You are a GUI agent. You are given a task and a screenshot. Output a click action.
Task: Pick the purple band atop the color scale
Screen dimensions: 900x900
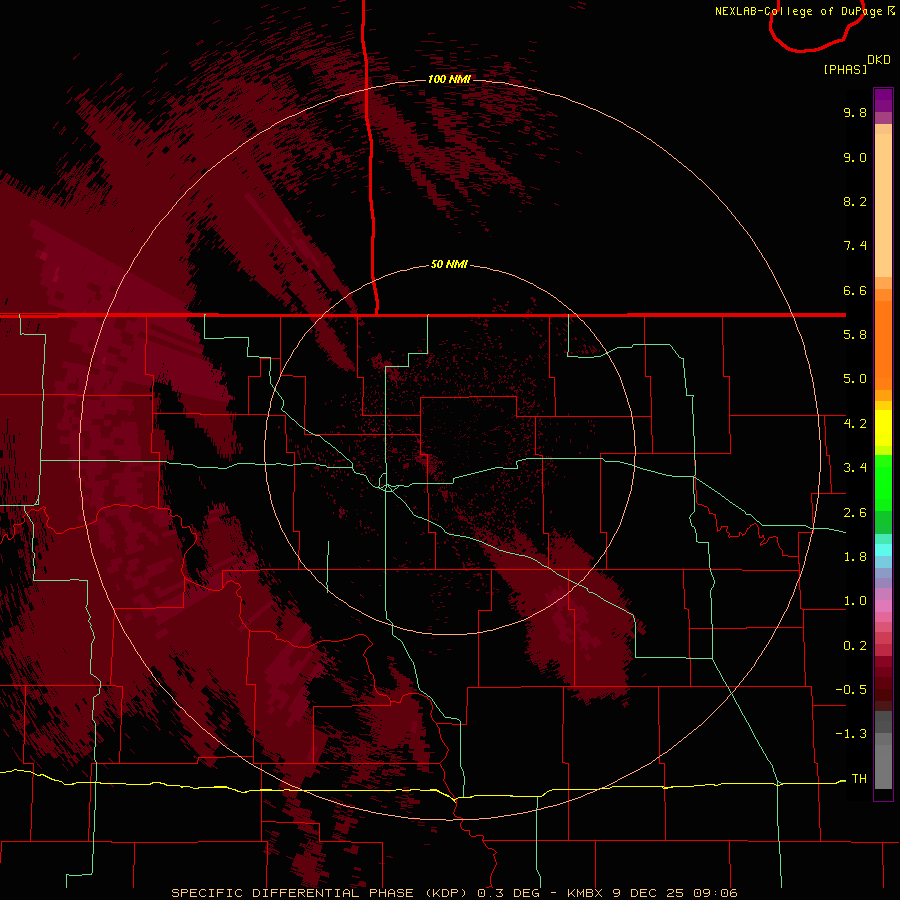pyautogui.click(x=883, y=100)
